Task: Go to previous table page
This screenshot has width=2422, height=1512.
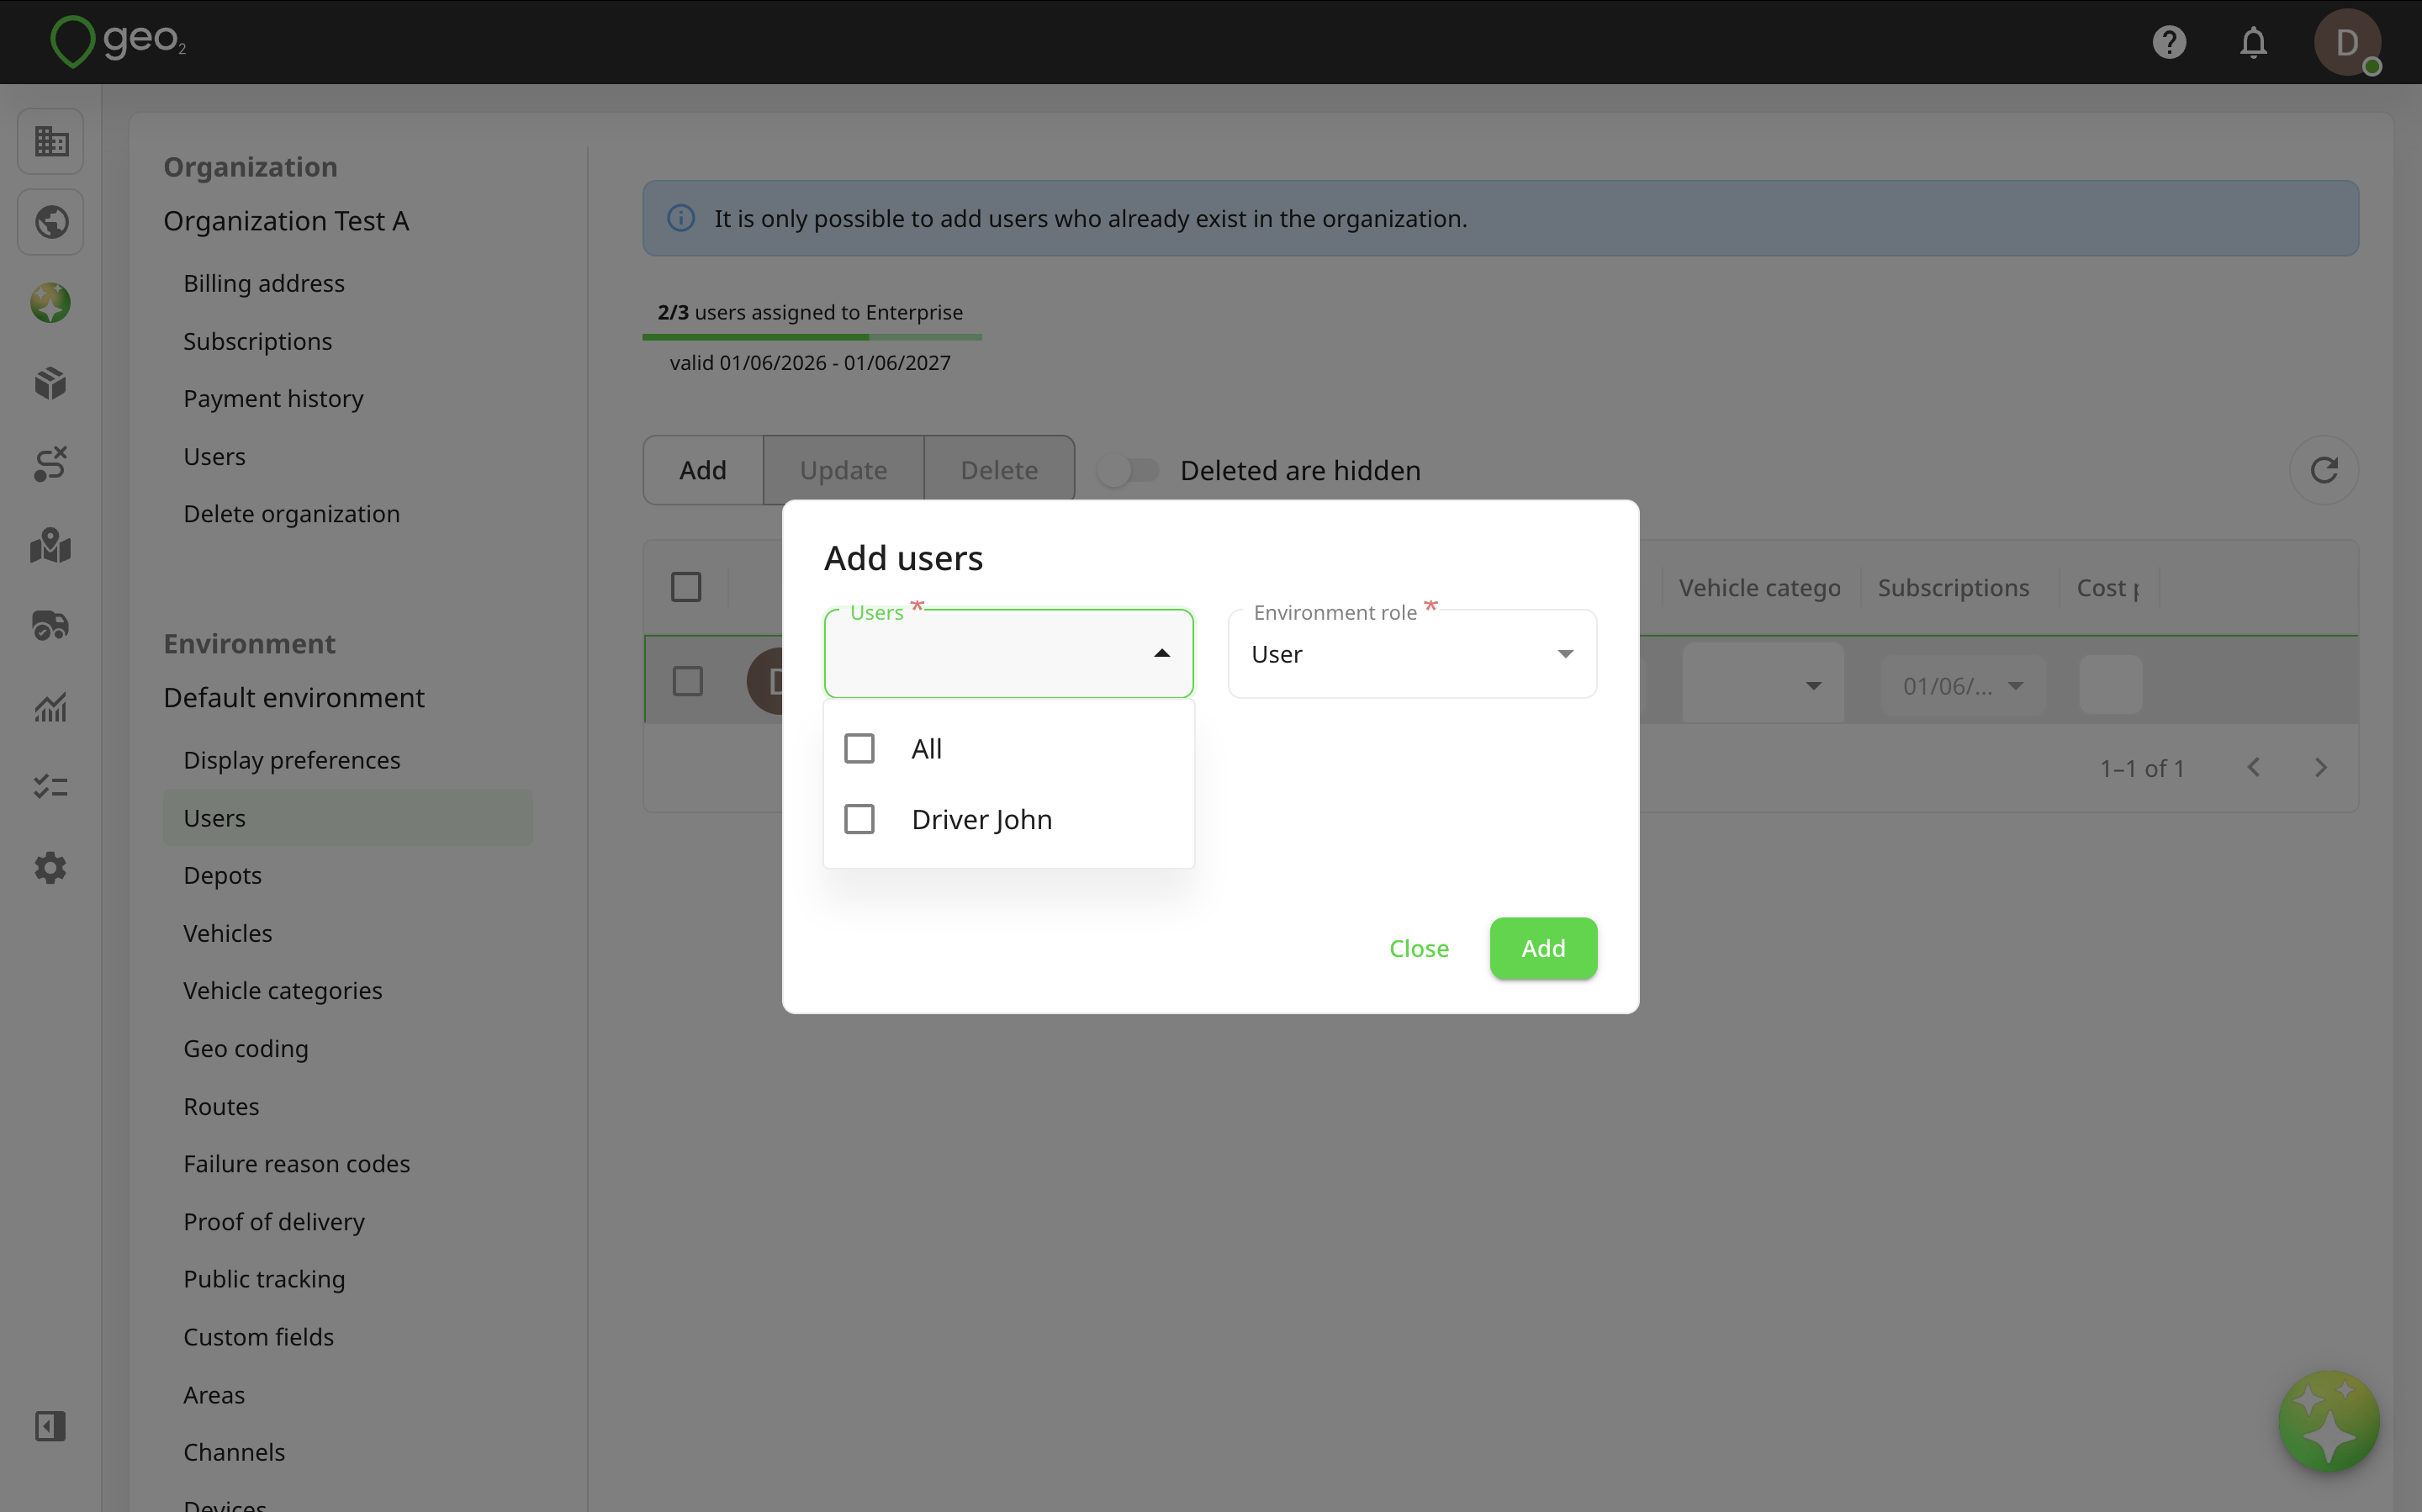Action: point(2253,768)
